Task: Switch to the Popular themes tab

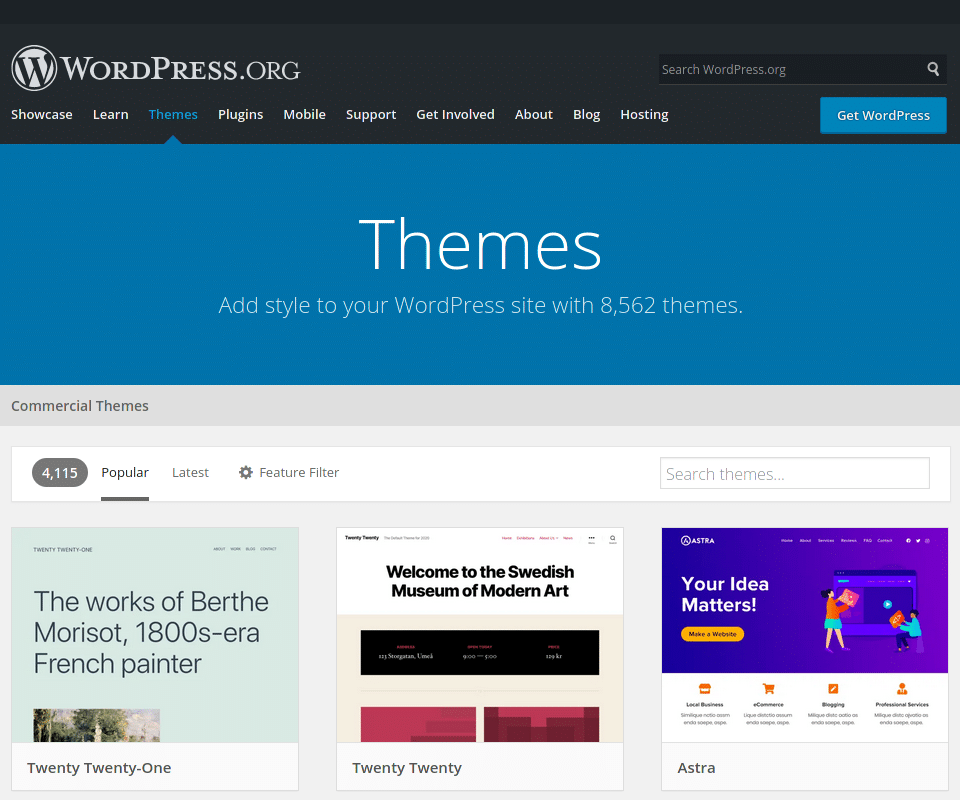Action: click(125, 472)
